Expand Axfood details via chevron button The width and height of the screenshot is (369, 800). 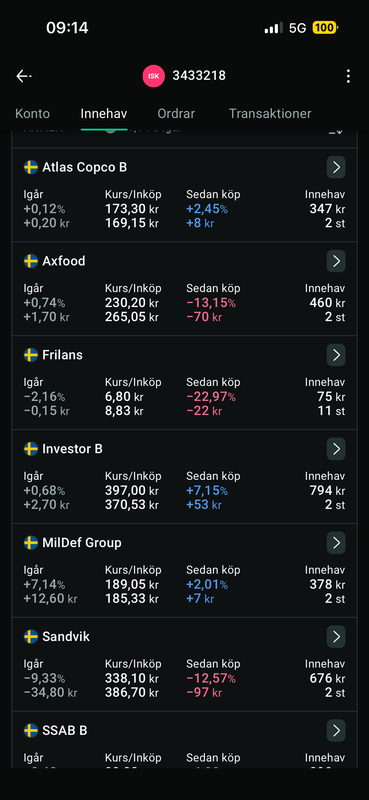[x=336, y=261]
